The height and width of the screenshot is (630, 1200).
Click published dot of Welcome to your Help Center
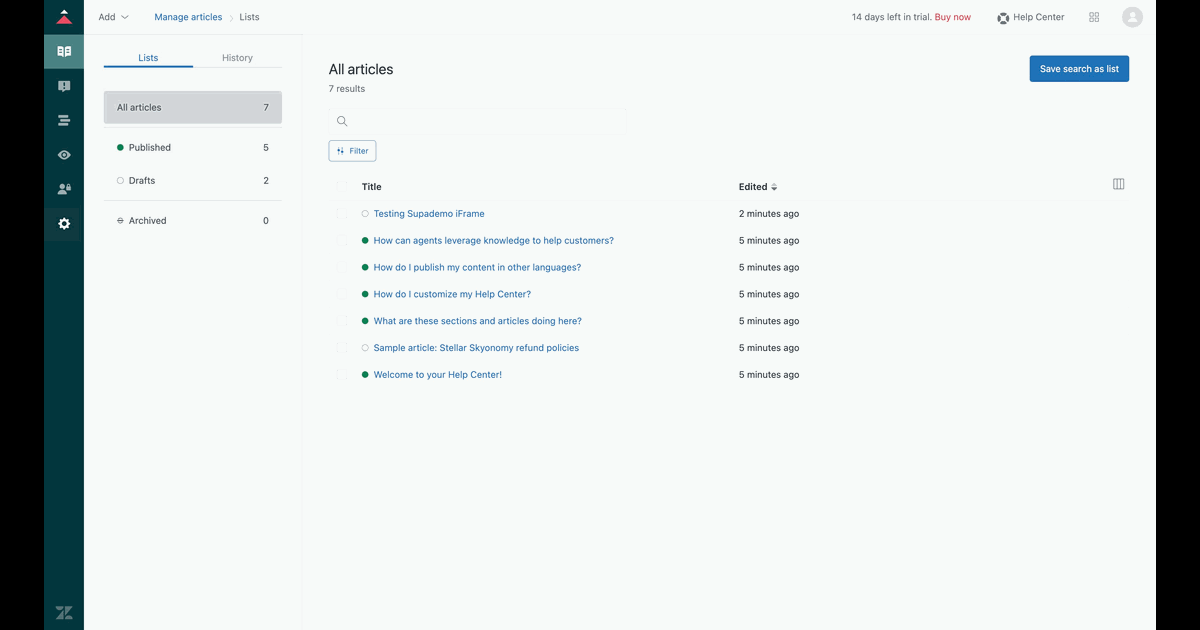(x=365, y=375)
